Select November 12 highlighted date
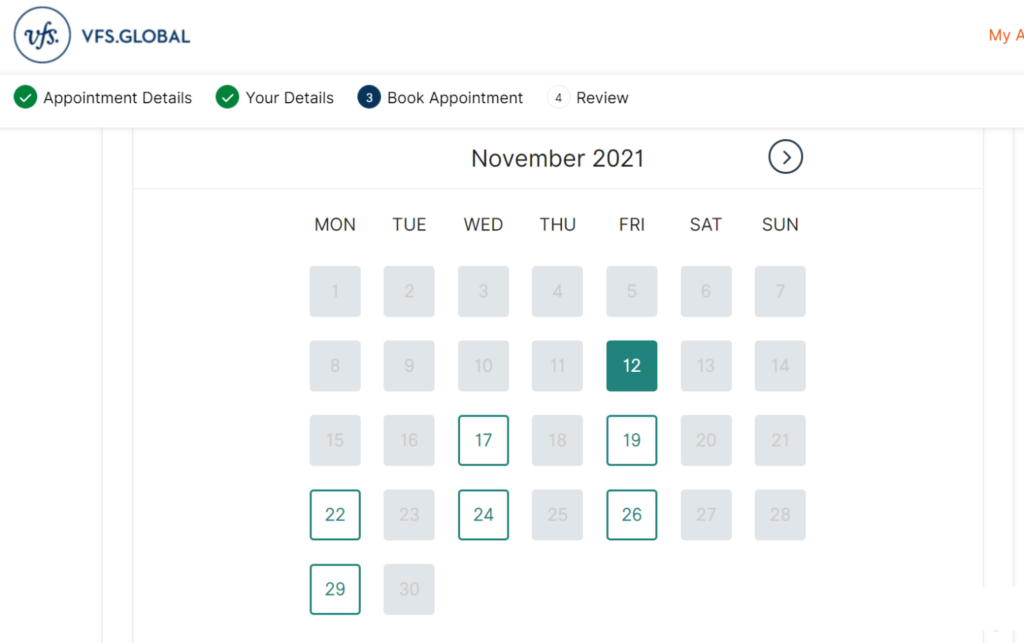This screenshot has width=1024, height=643. tap(632, 366)
